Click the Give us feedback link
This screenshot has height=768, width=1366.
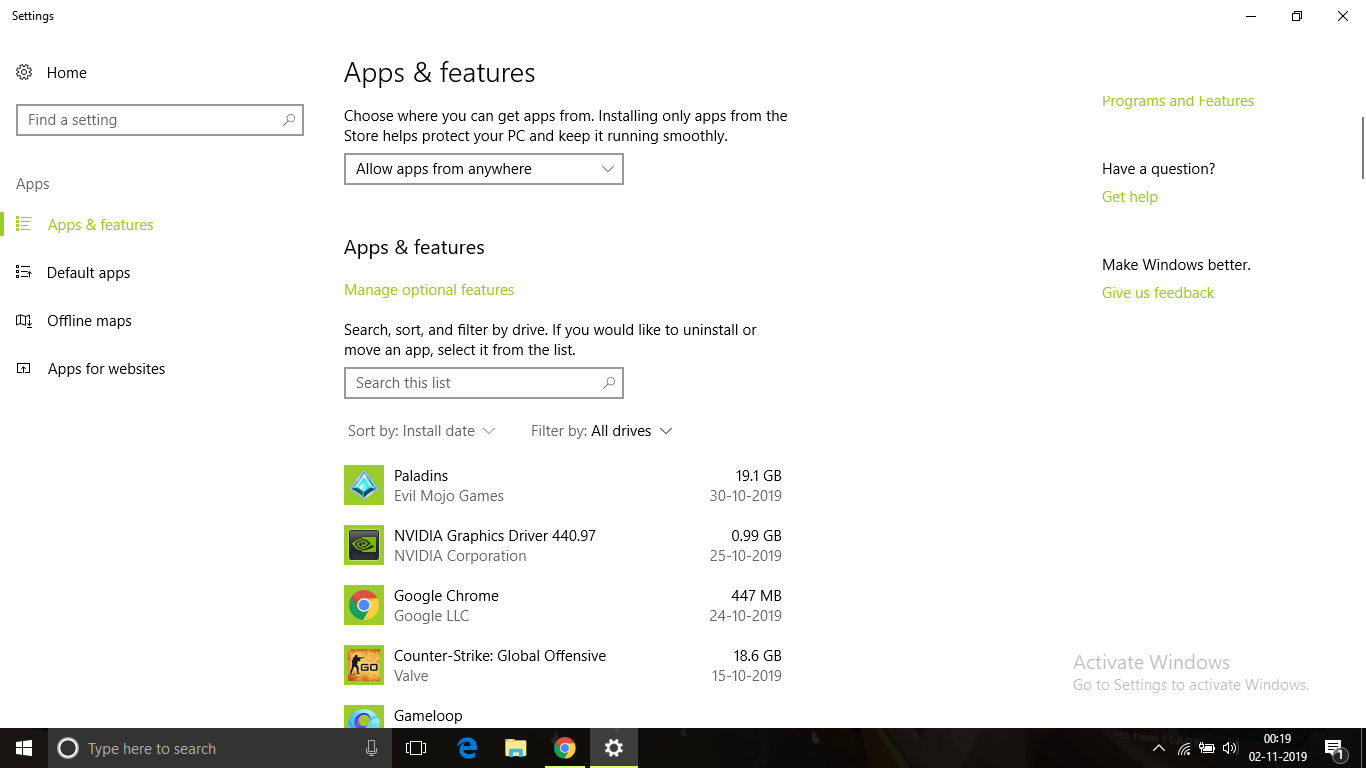(x=1158, y=293)
